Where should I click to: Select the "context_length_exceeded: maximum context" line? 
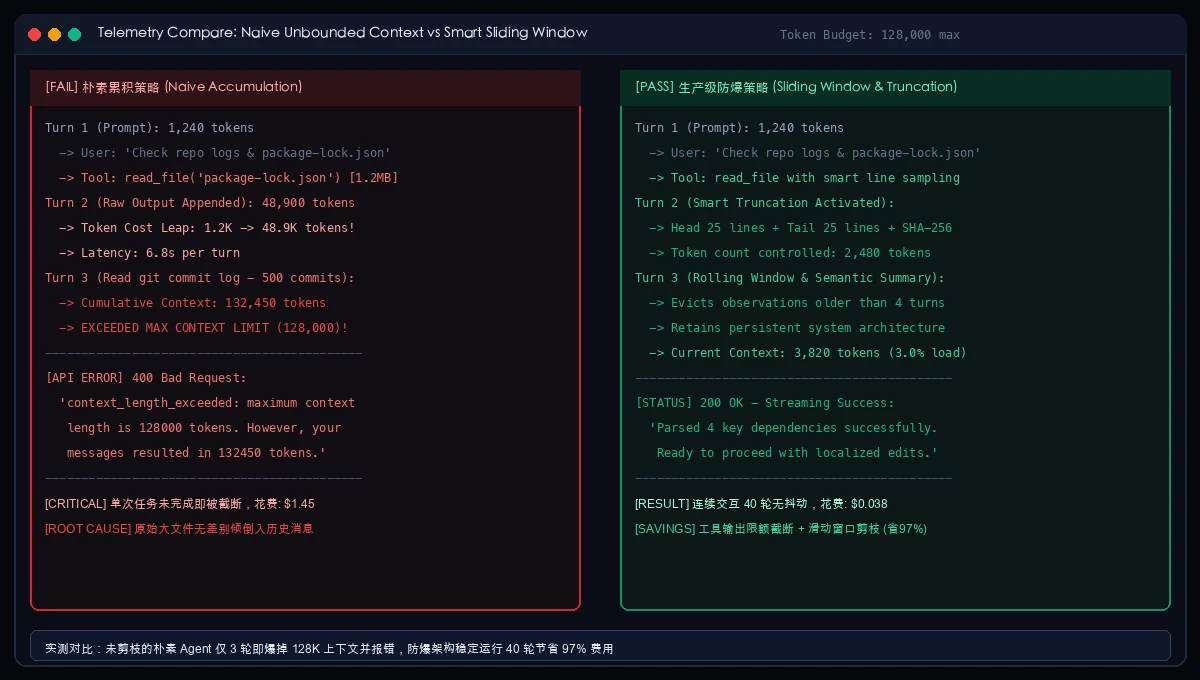coord(207,403)
